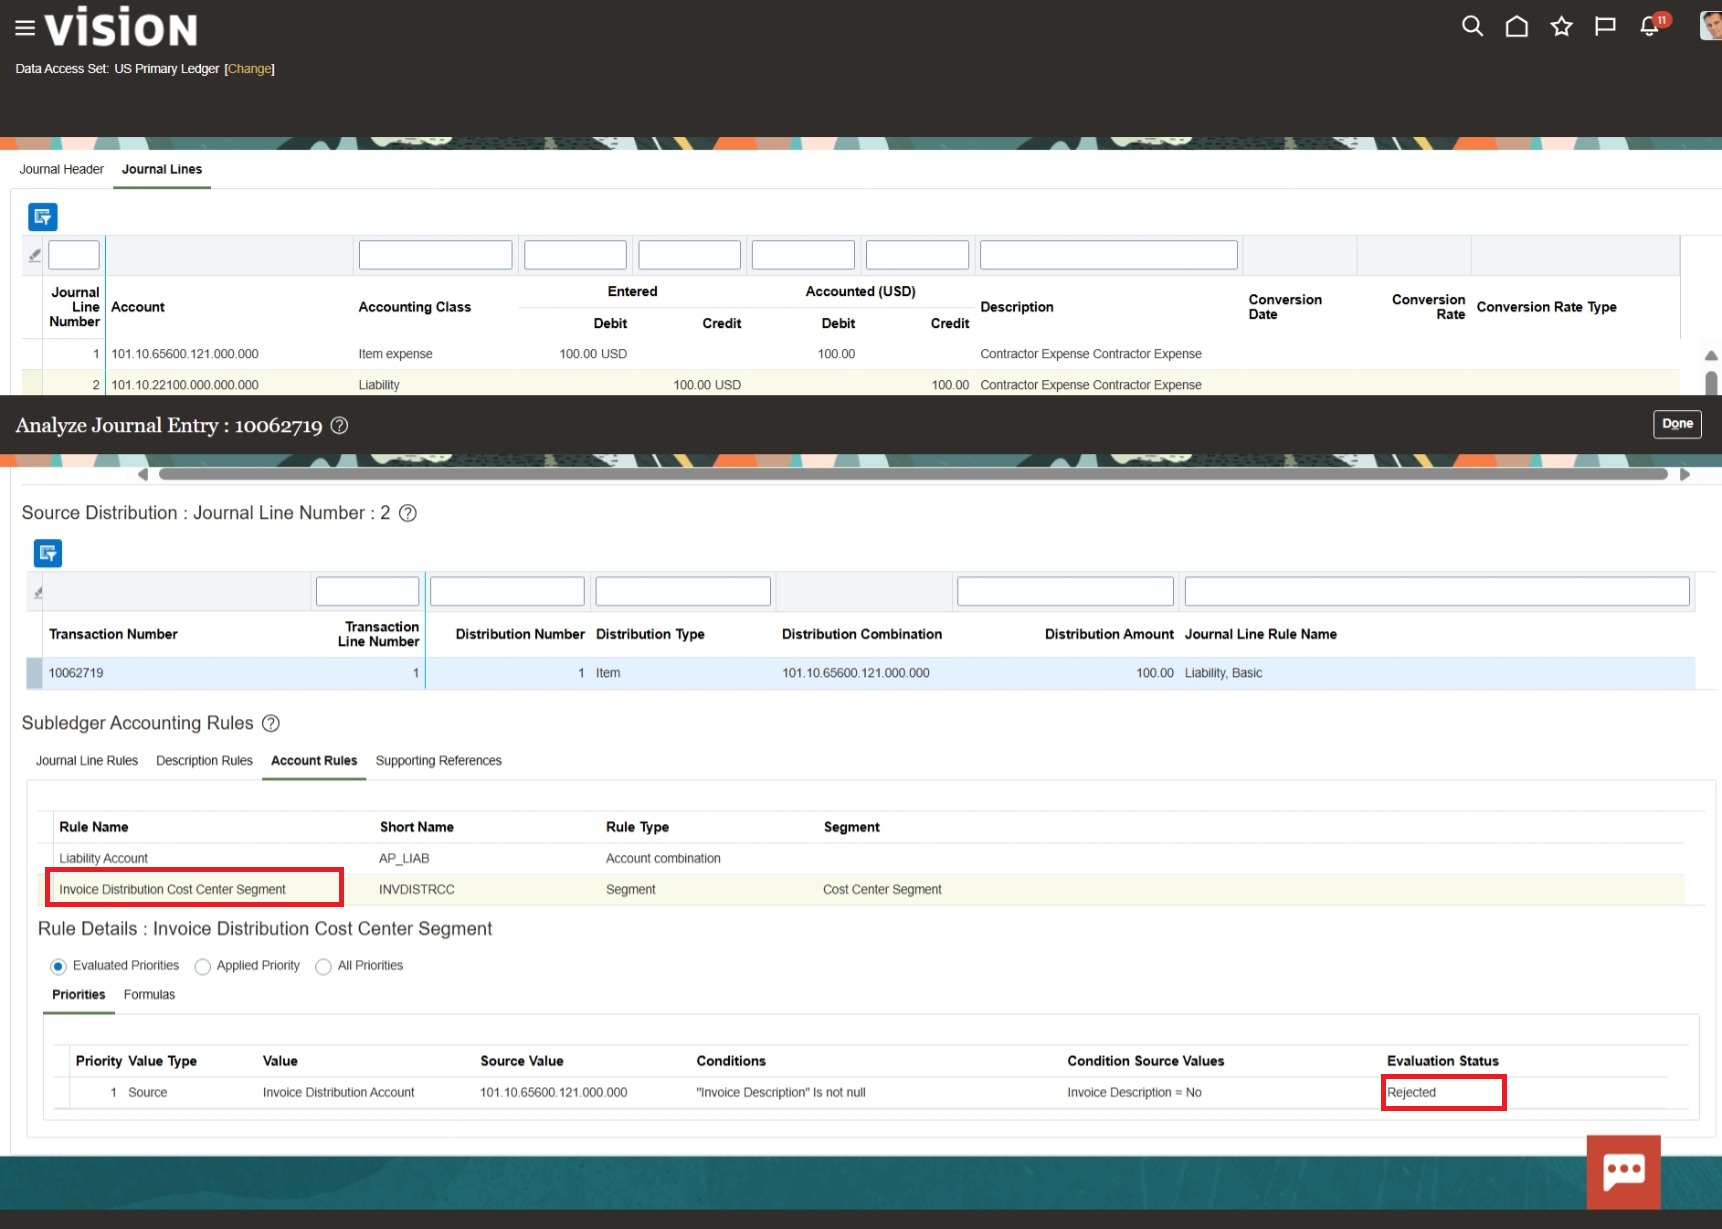Open the Watchlist flag icon
Screen dimensions: 1722x1229
(x=1605, y=26)
